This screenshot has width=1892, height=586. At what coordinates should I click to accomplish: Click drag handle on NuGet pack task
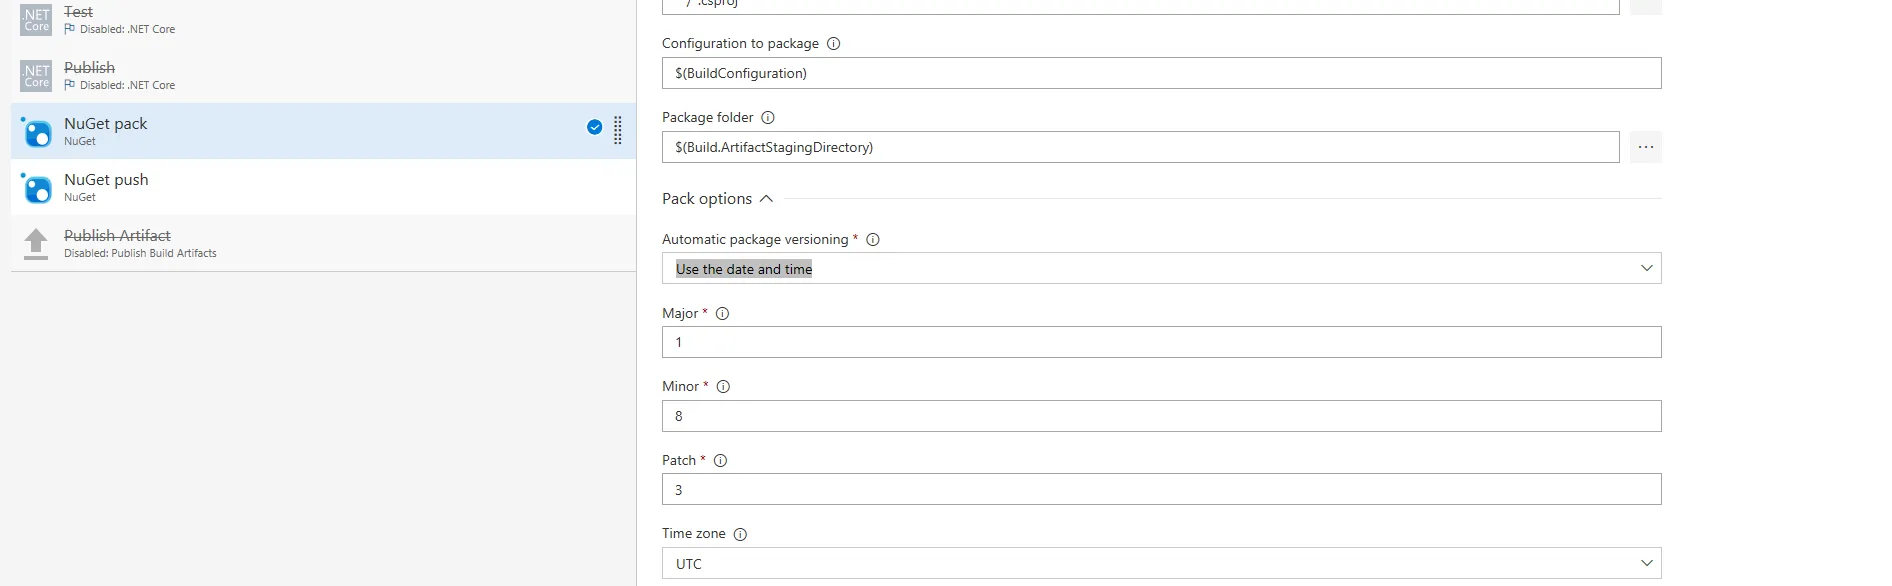[618, 130]
